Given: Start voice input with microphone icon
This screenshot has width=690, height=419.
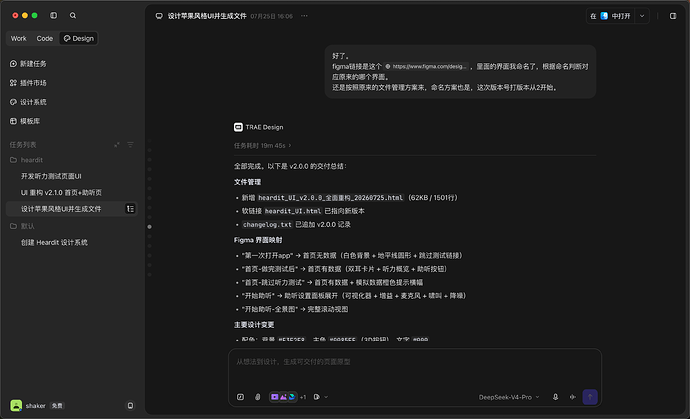Looking at the screenshot, I should pos(555,397).
